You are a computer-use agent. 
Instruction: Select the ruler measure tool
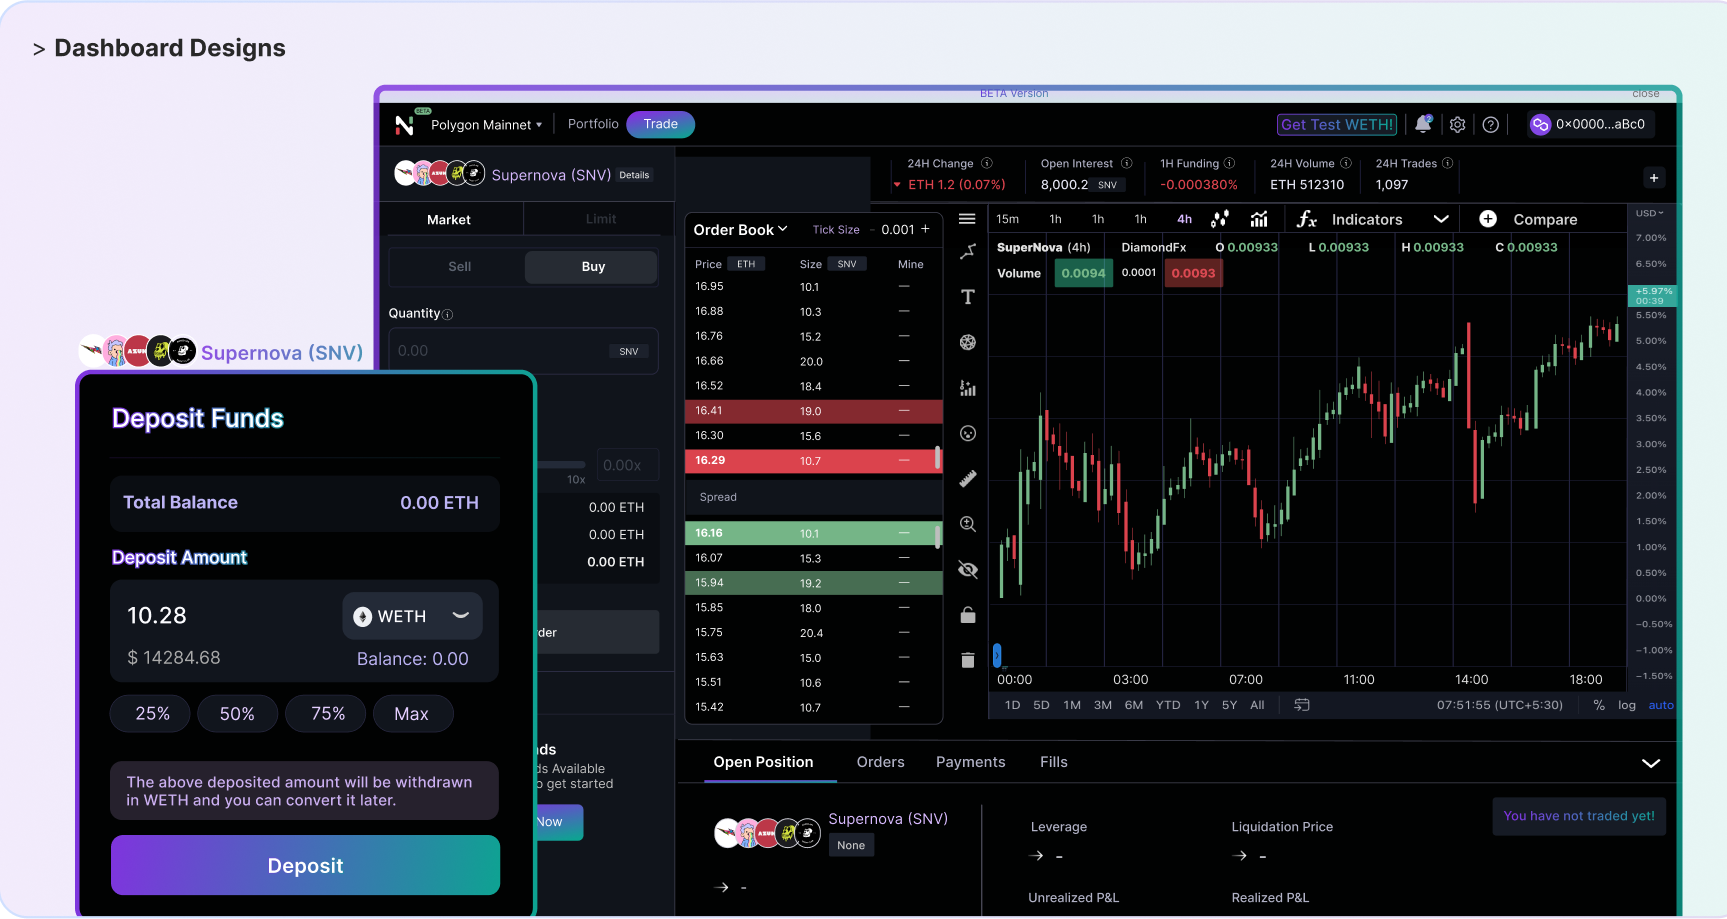click(x=967, y=478)
